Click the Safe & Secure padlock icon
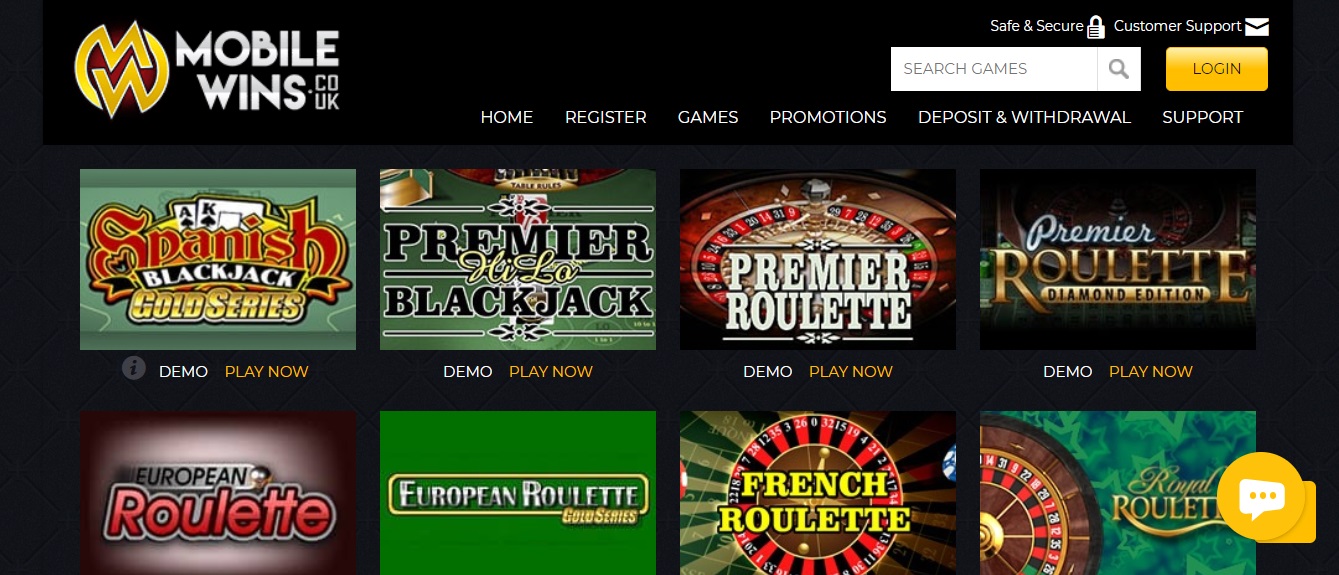Screen dimensions: 1339x575 [1096, 27]
